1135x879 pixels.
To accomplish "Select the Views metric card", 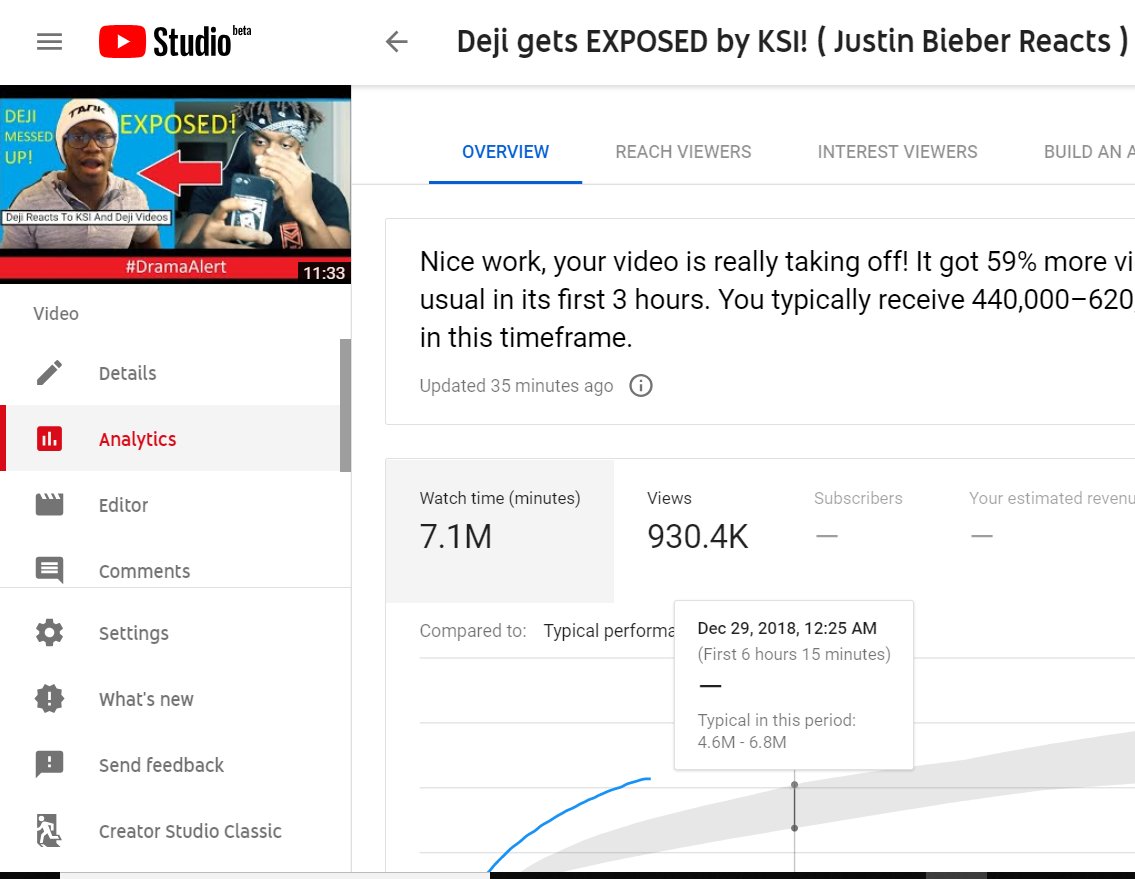I will (697, 531).
